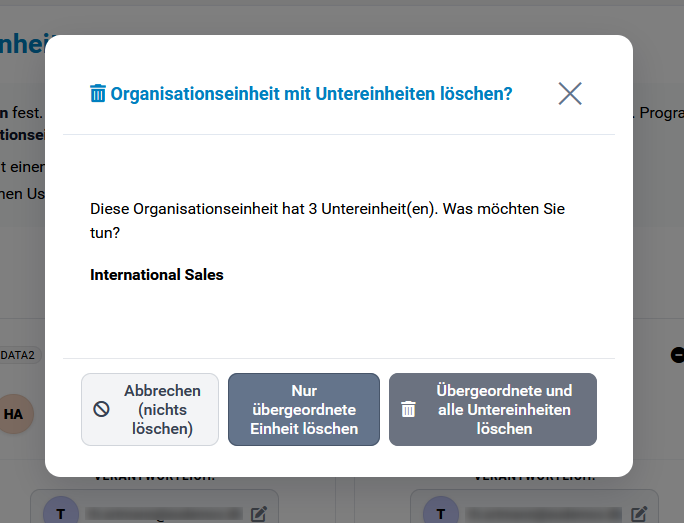The width and height of the screenshot is (684, 523).
Task: Close the delete dialog with X
Action: (x=570, y=94)
